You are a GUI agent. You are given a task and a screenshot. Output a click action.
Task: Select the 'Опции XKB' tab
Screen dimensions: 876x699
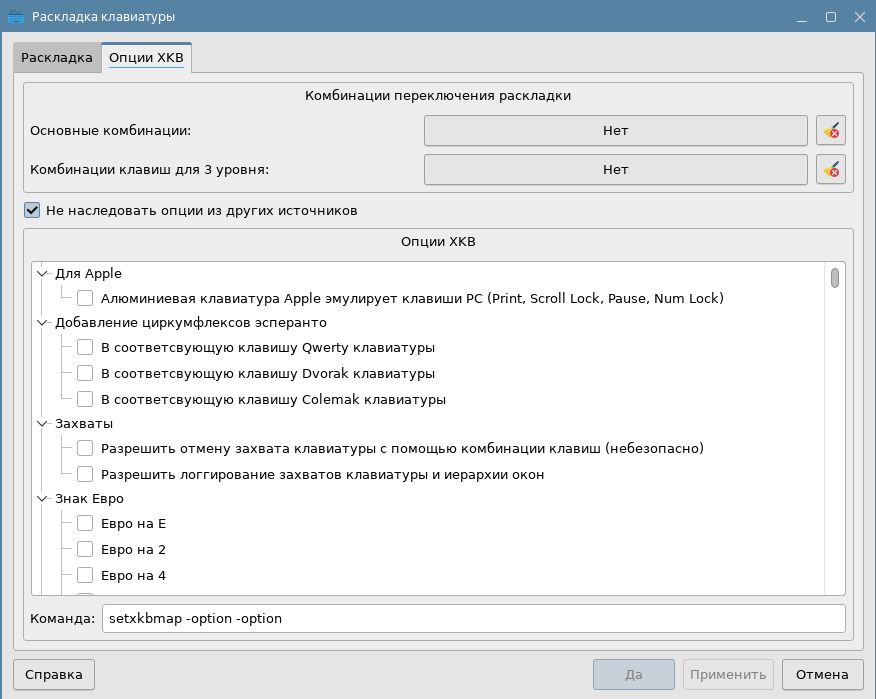[x=146, y=58]
